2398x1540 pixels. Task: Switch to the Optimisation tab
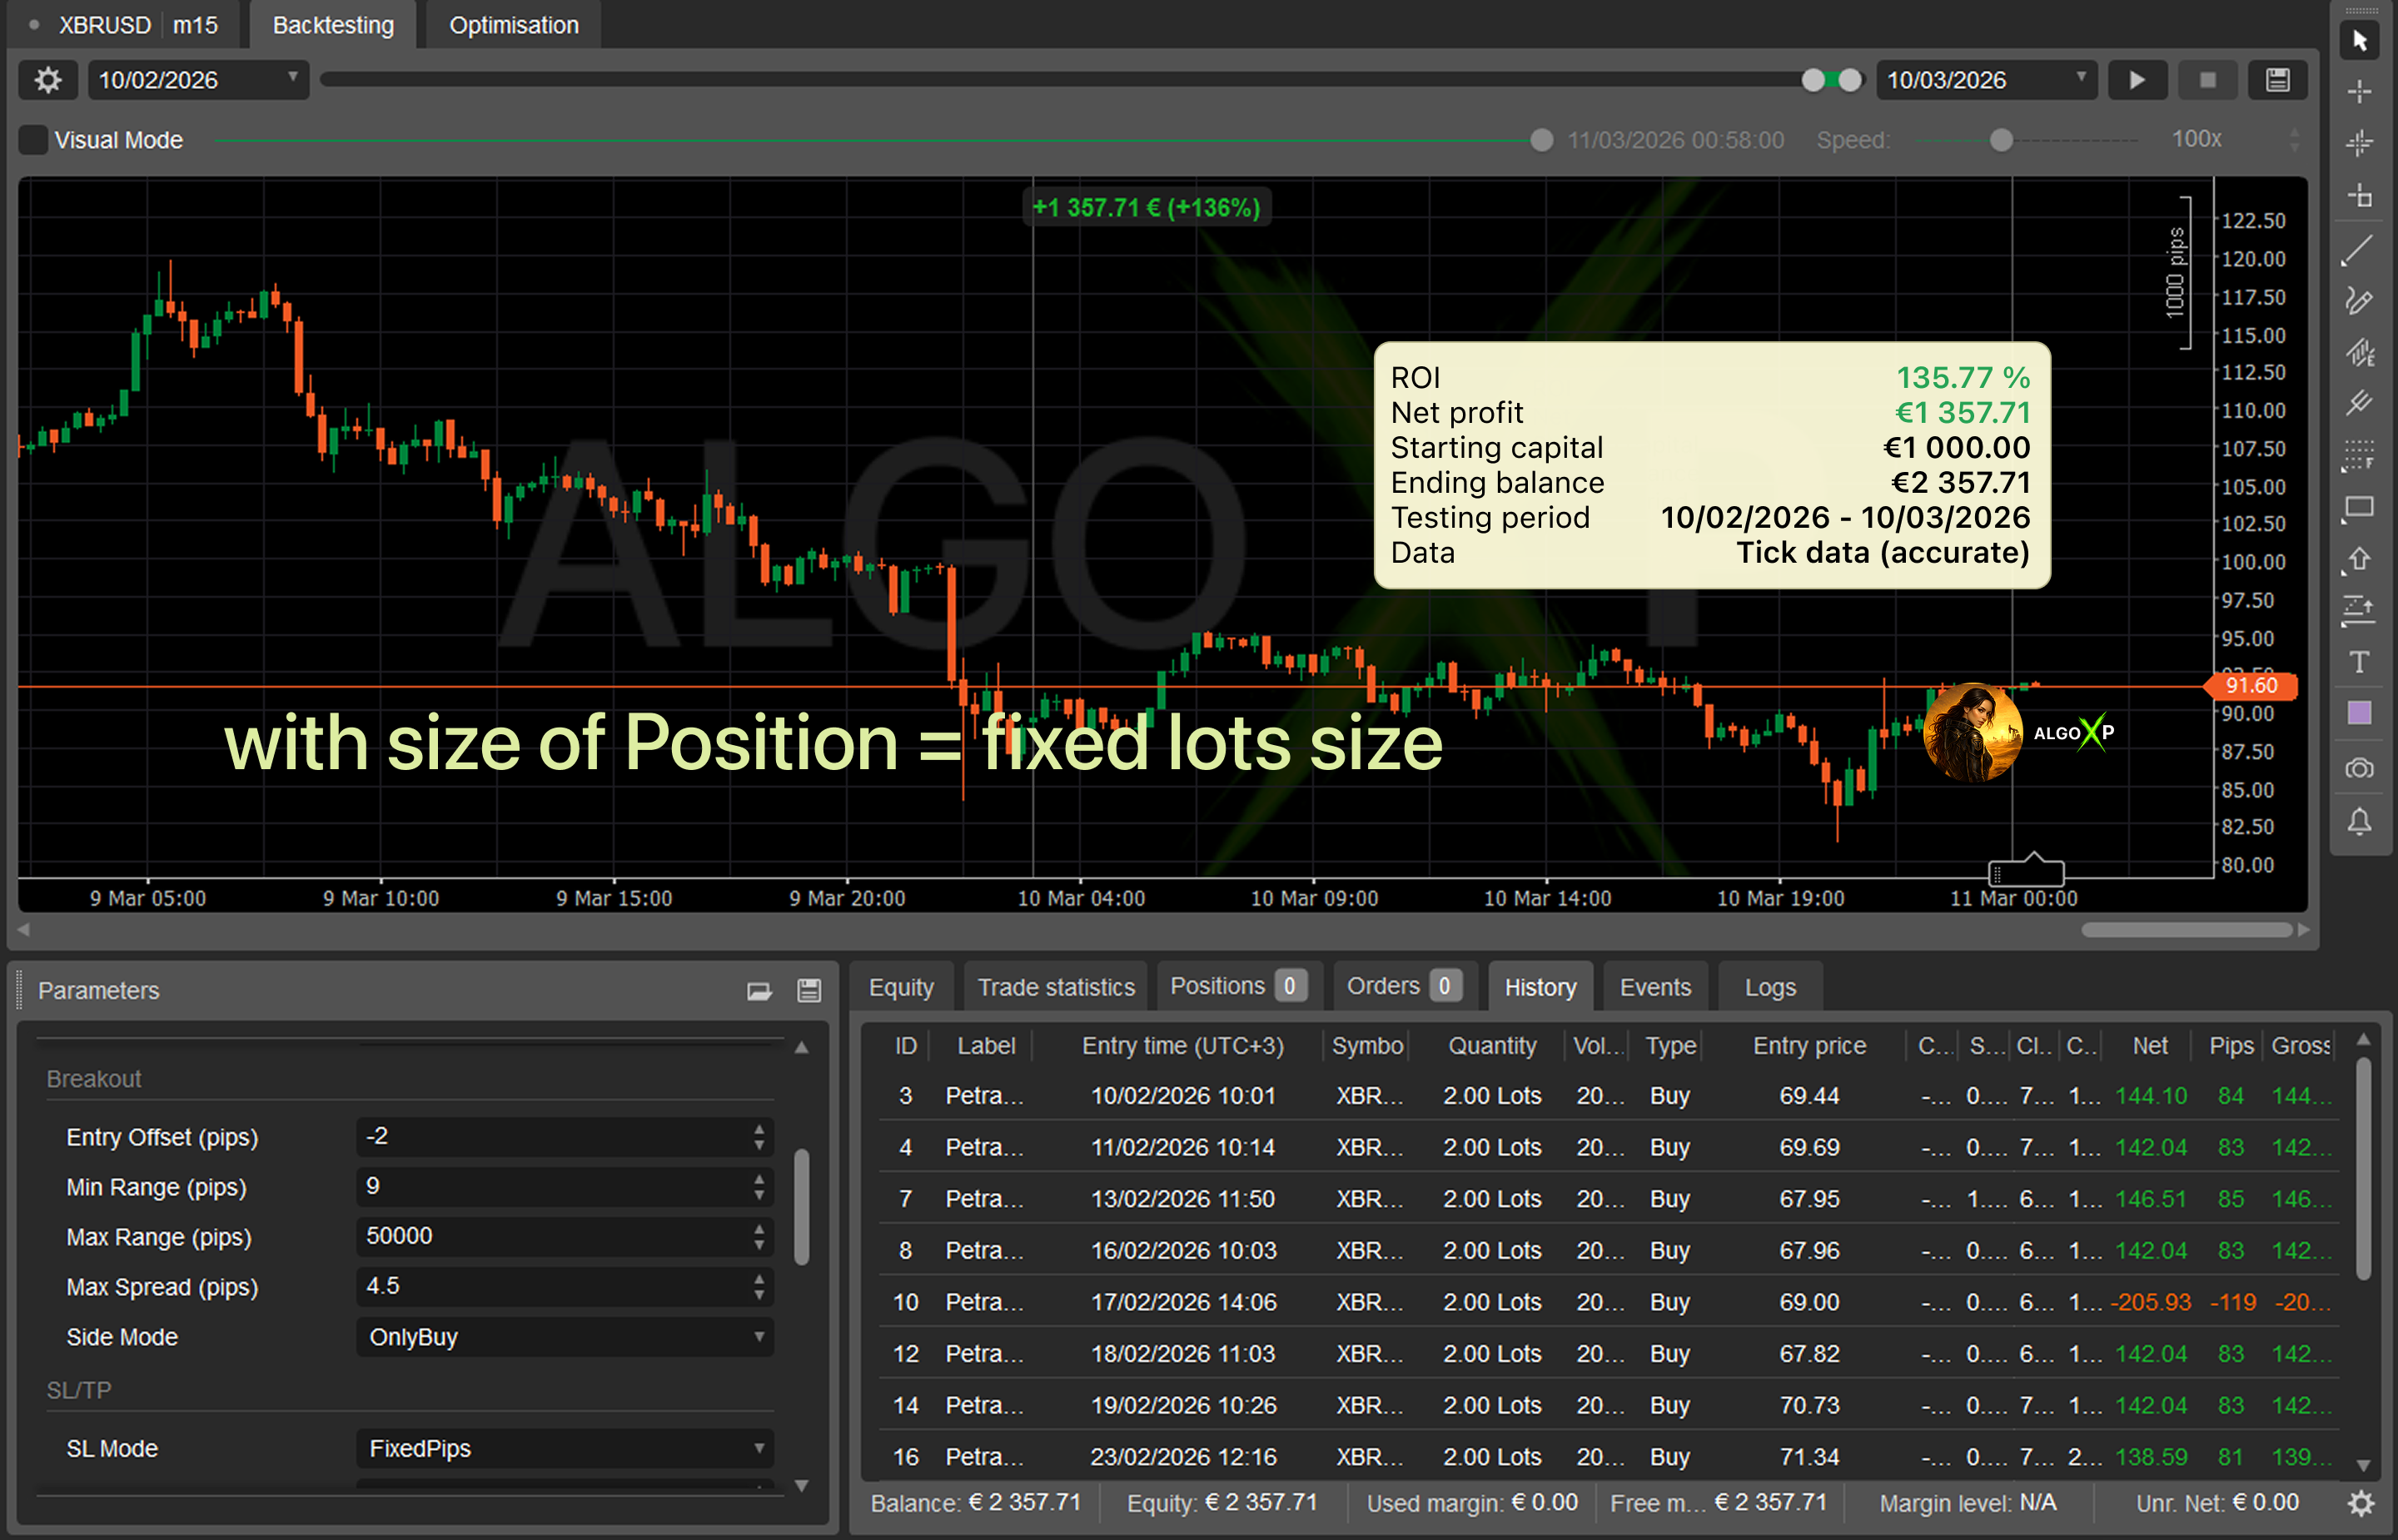point(513,25)
